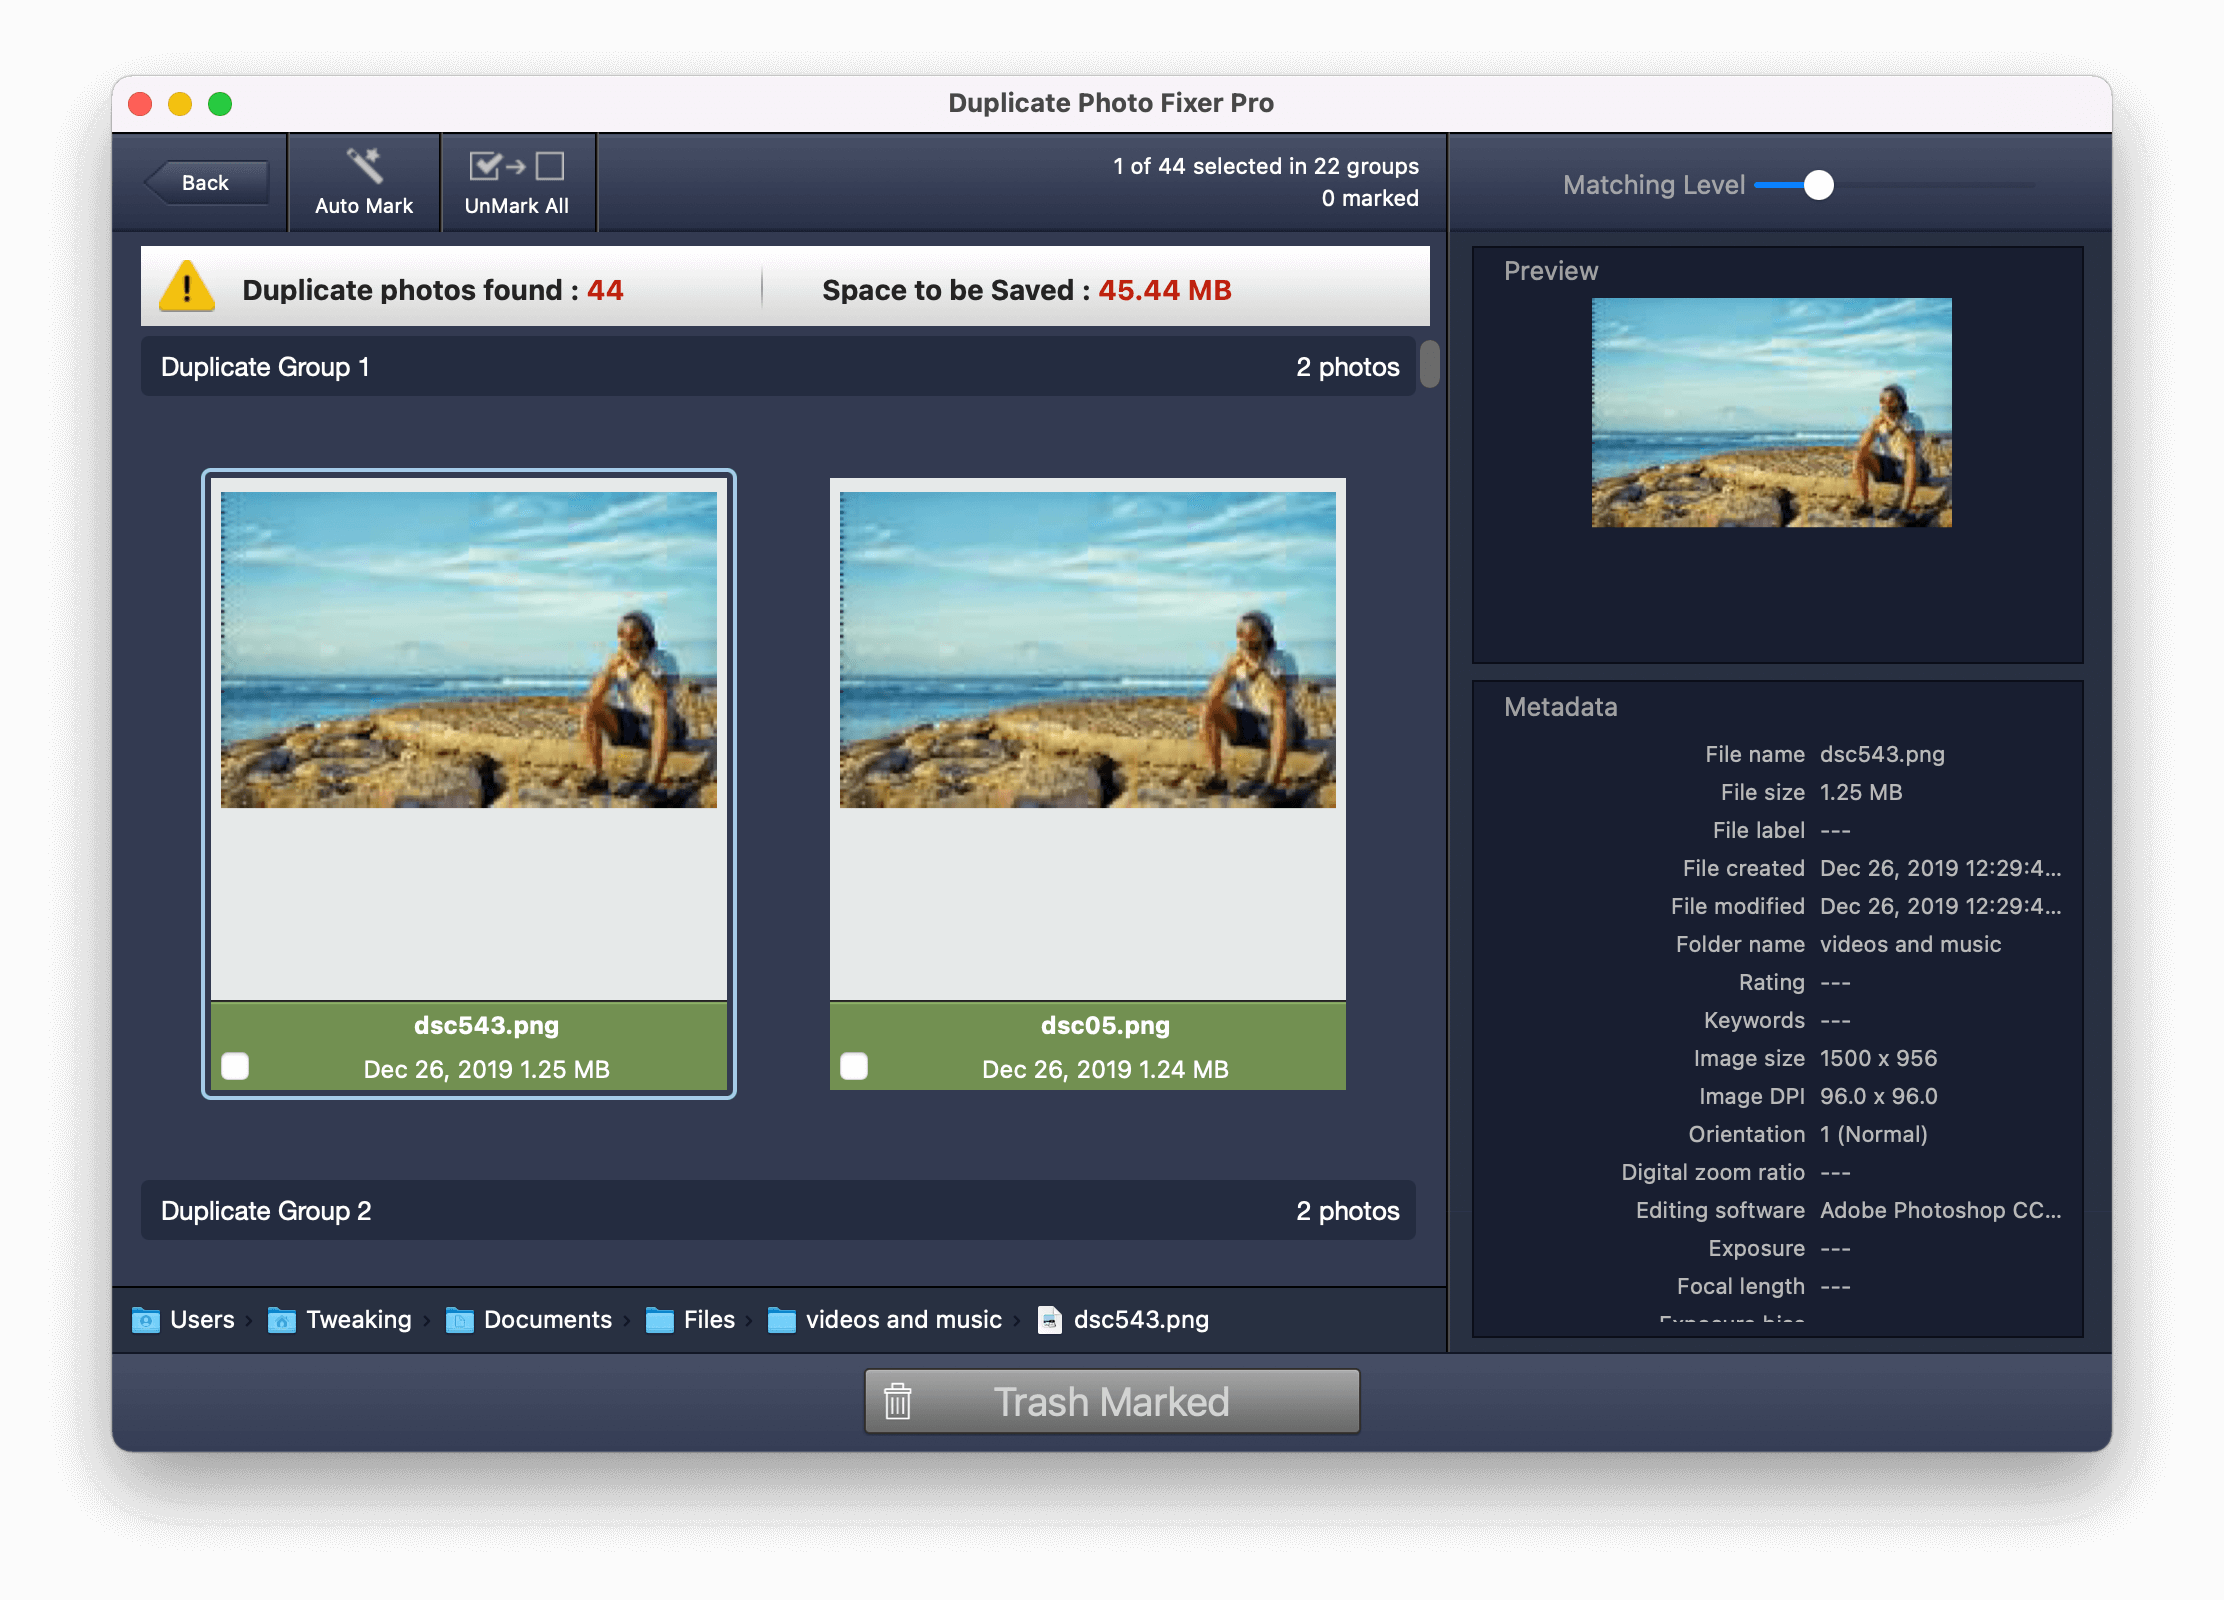The image size is (2224, 1600).
Task: Click the trash icon on Trash Marked button
Action: (898, 1402)
